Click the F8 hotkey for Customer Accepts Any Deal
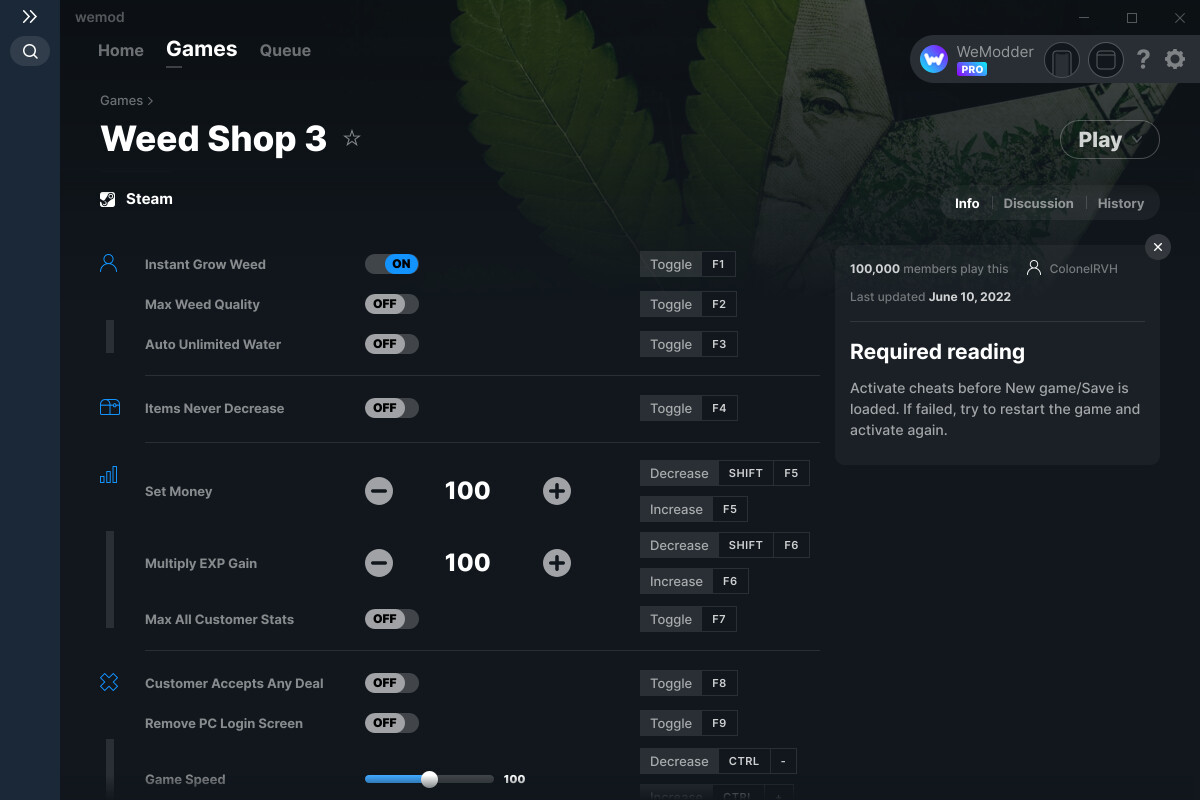This screenshot has height=800, width=1200. [x=719, y=684]
